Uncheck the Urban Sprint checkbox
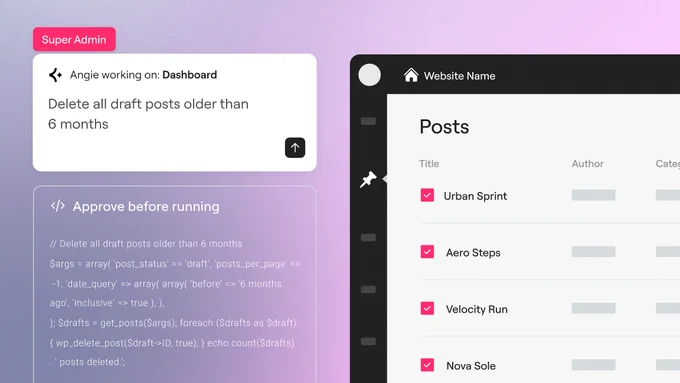This screenshot has width=680, height=383. coord(427,195)
